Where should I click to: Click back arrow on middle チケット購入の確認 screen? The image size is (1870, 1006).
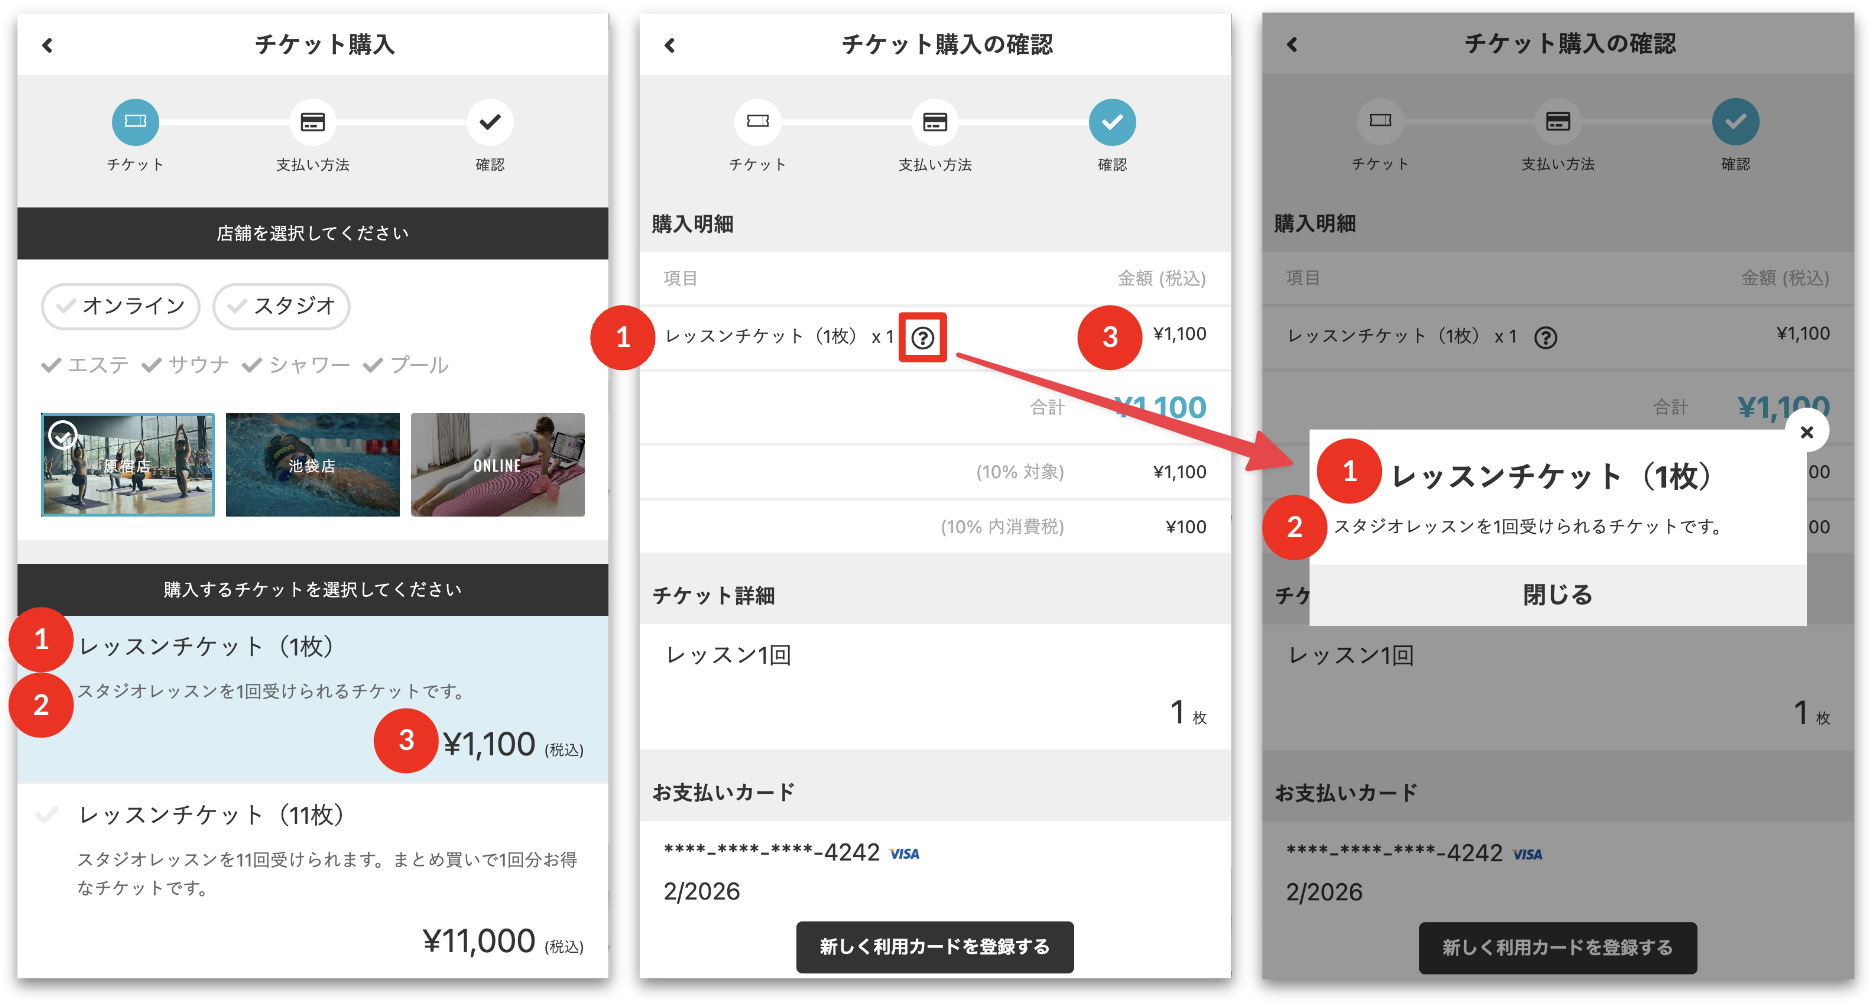[x=670, y=45]
